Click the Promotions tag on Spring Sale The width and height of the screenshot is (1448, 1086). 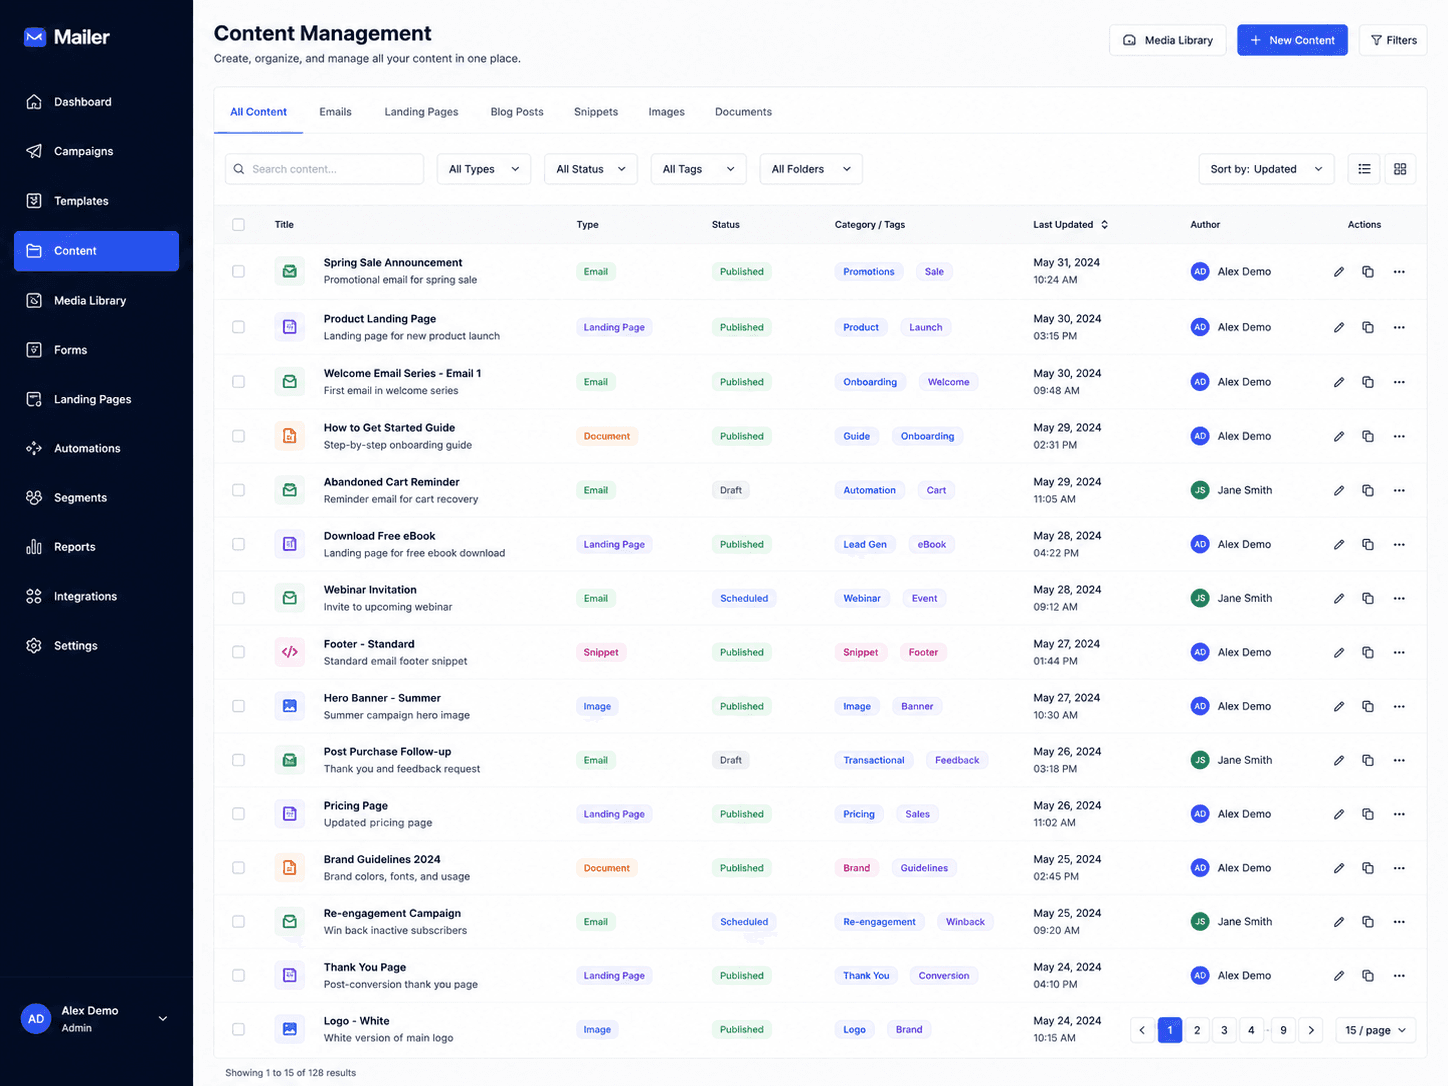pos(868,272)
